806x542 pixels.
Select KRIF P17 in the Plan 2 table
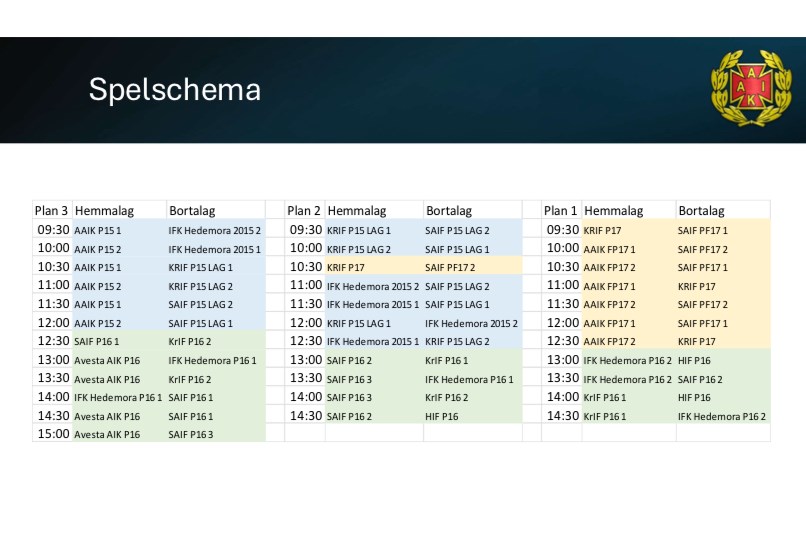(346, 267)
